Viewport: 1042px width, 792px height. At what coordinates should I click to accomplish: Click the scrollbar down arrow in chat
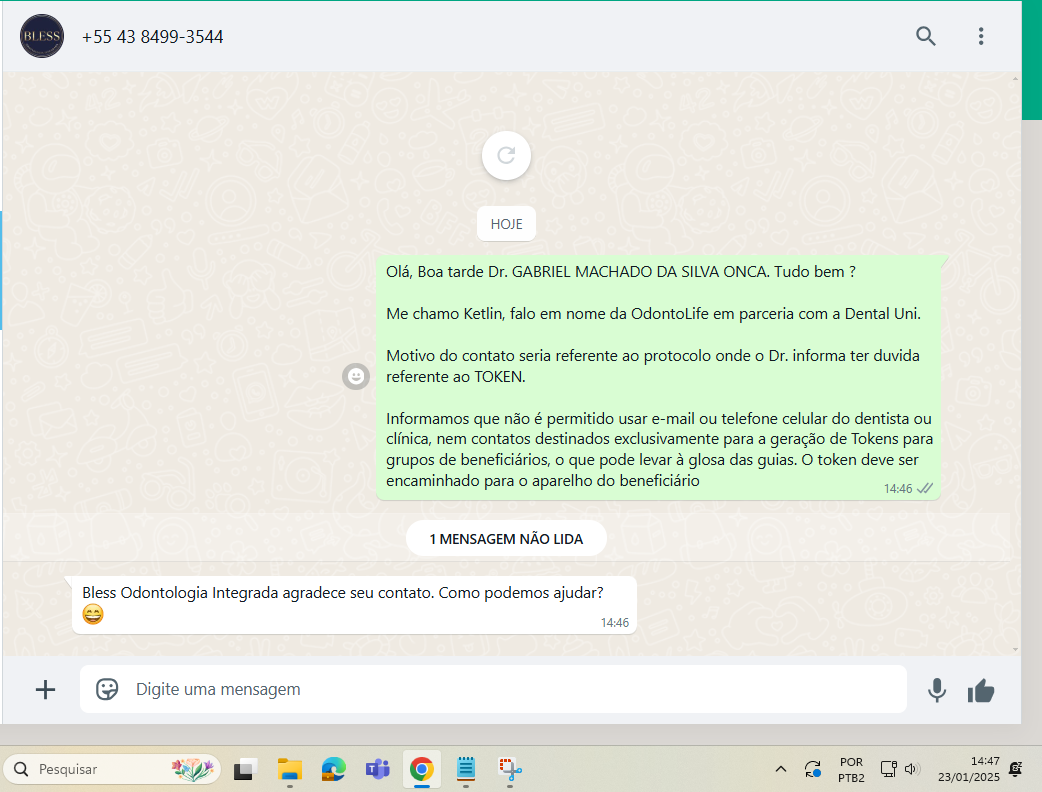point(1015,650)
